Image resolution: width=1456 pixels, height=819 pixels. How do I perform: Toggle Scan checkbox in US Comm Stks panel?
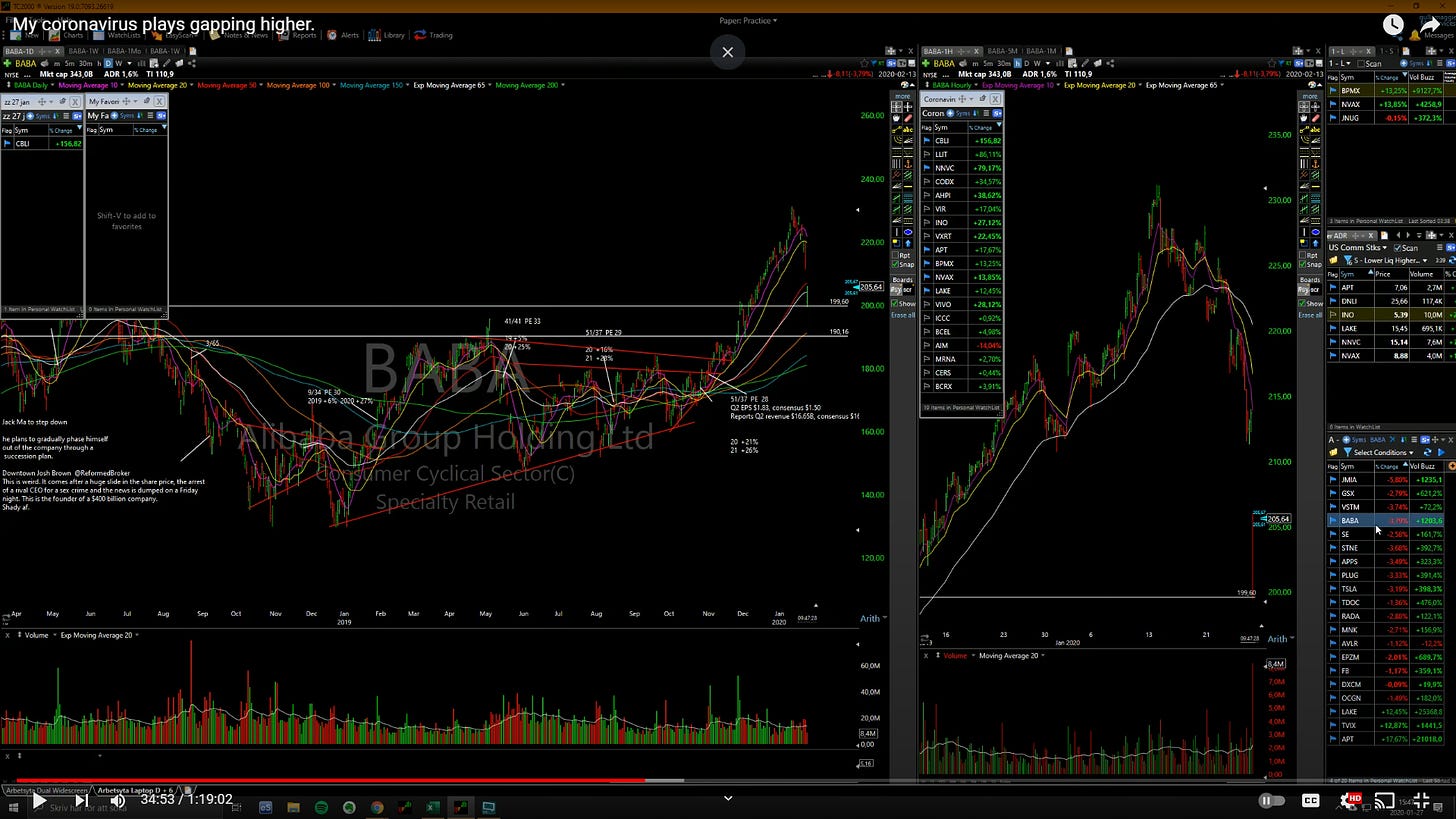coord(1397,248)
